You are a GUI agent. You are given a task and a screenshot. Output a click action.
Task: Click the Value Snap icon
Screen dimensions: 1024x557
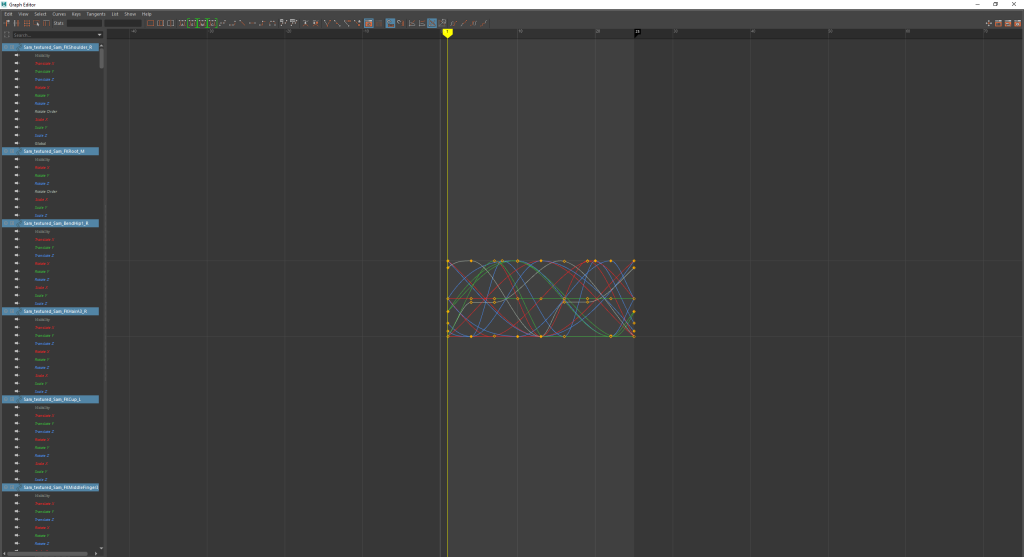(400, 23)
